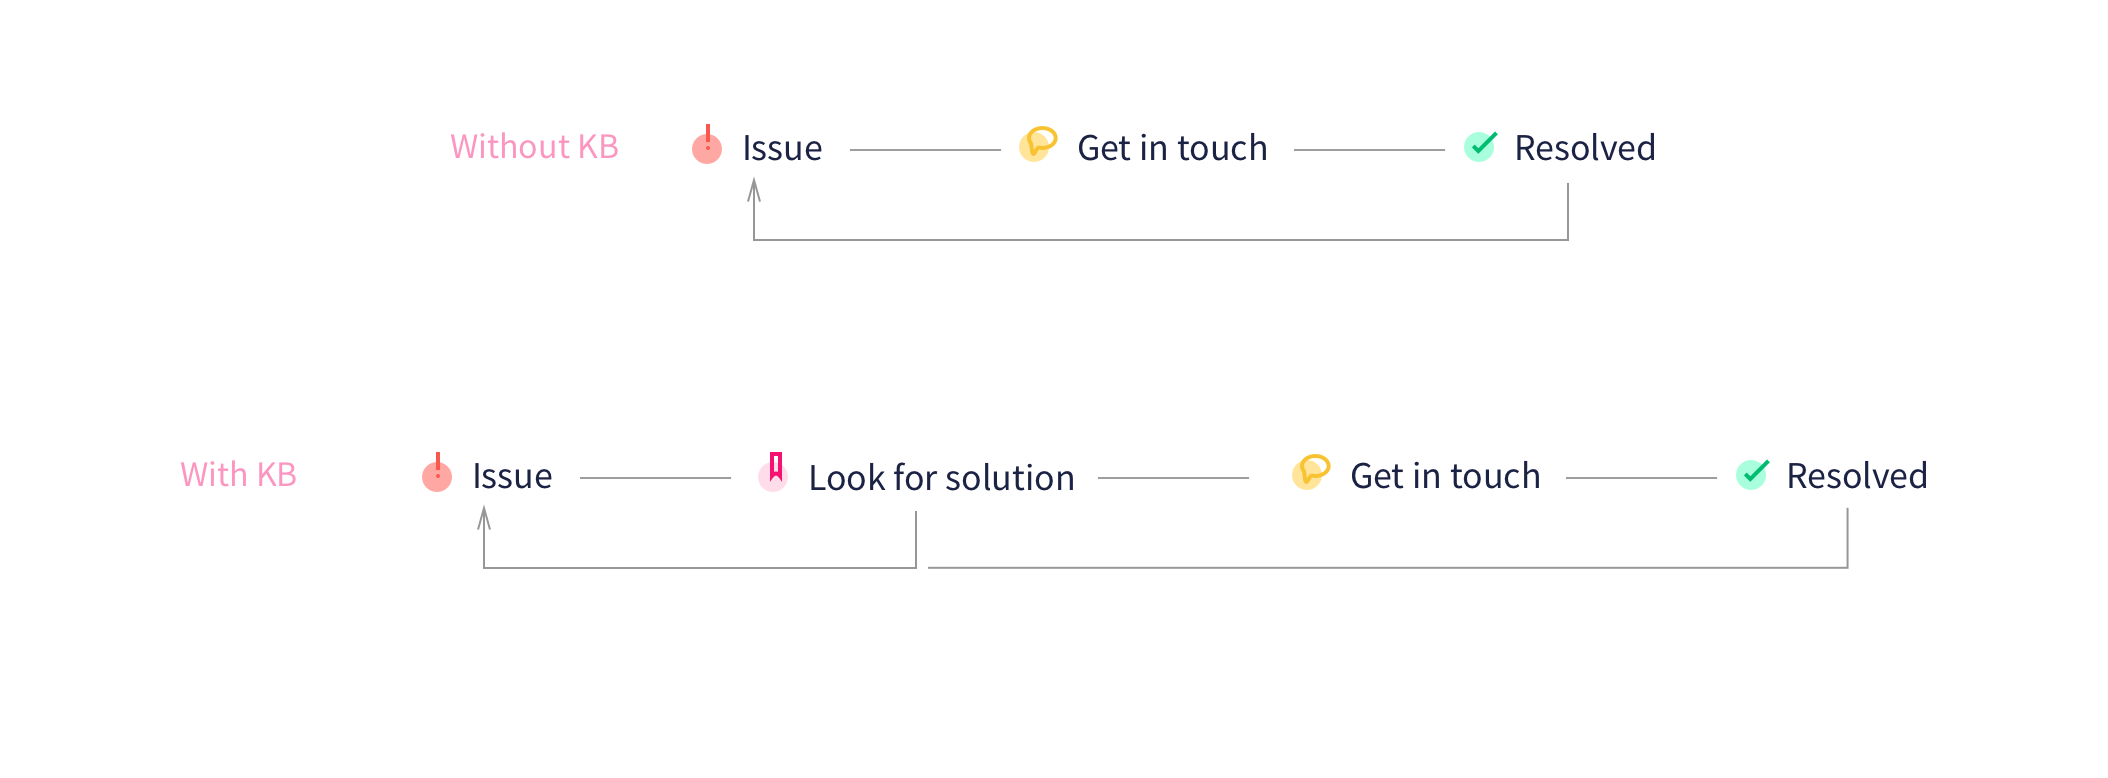This screenshot has width=2108, height=778.
Task: Click the Look for solution step
Action: click(941, 478)
